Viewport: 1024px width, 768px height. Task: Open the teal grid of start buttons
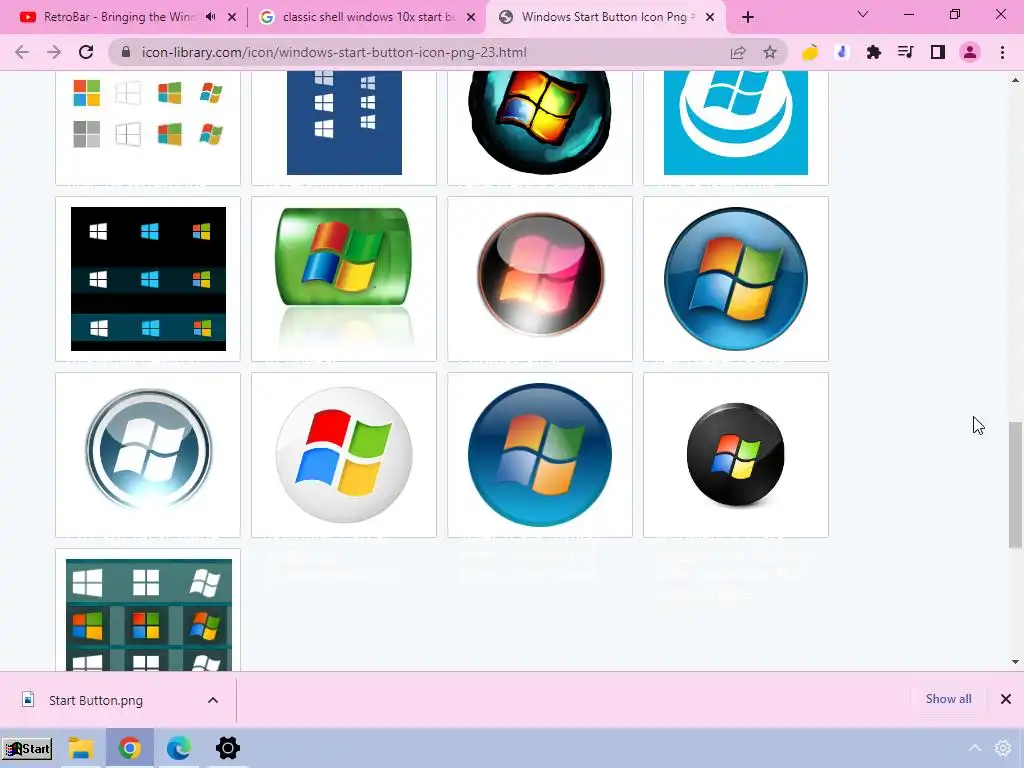(148, 615)
